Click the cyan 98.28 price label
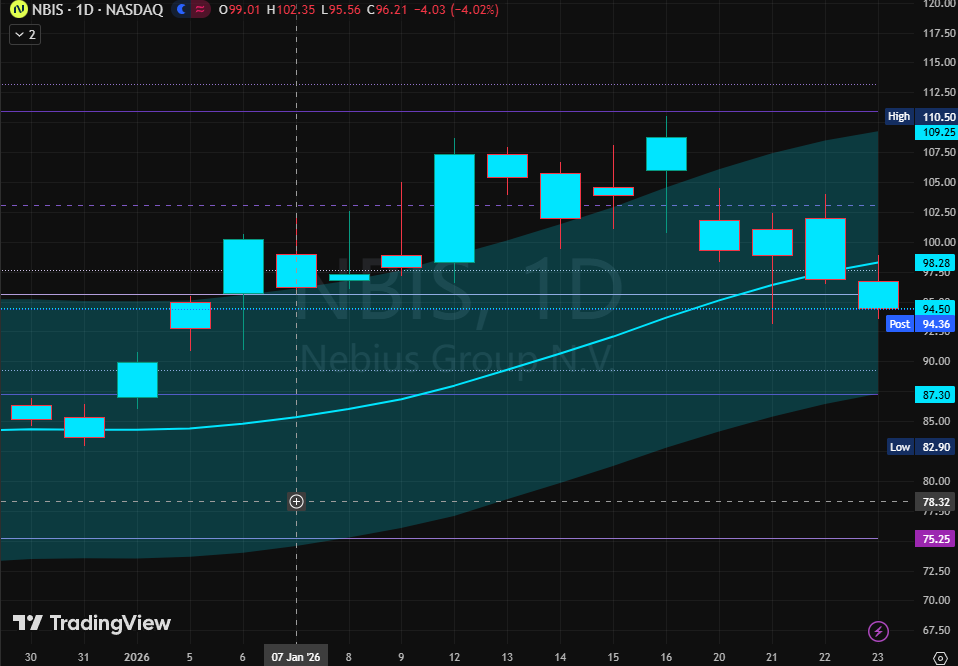The height and width of the screenshot is (666, 958). [x=936, y=263]
